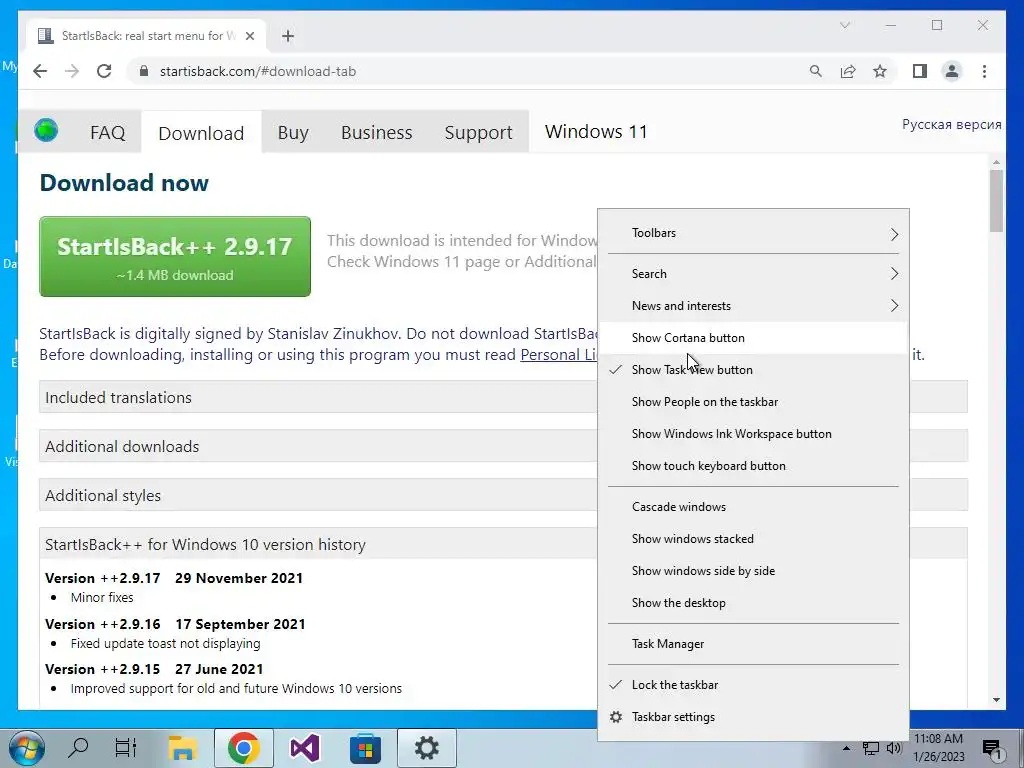The height and width of the screenshot is (768, 1024).
Task: Enable Show Windows Ink Workspace button
Action: click(x=753, y=434)
